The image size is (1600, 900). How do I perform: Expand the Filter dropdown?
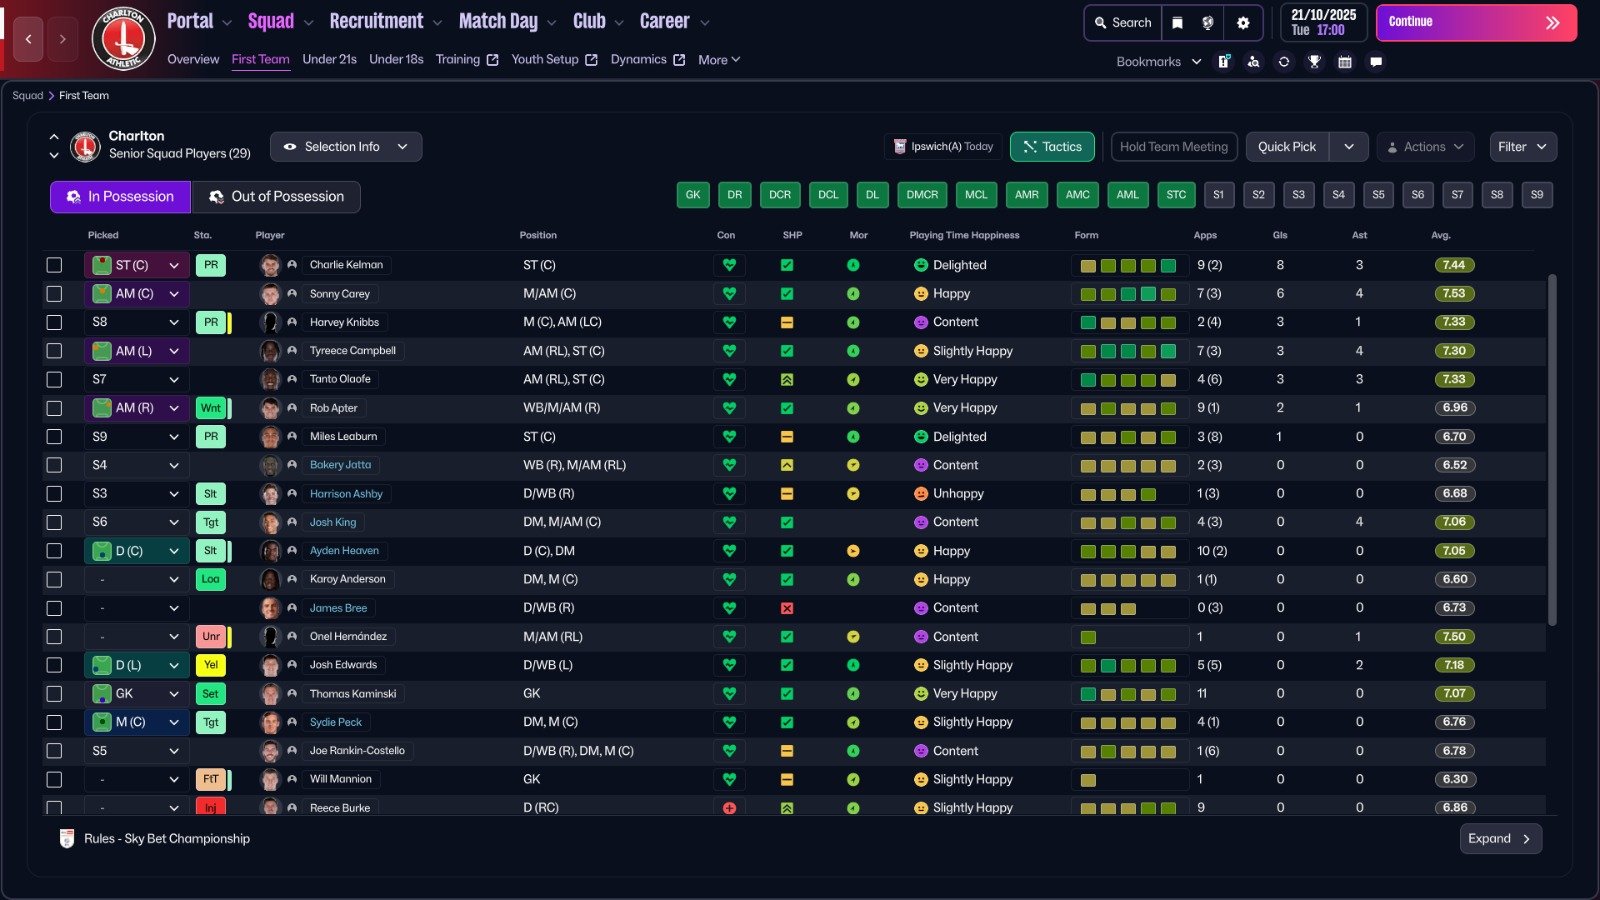[1522, 147]
